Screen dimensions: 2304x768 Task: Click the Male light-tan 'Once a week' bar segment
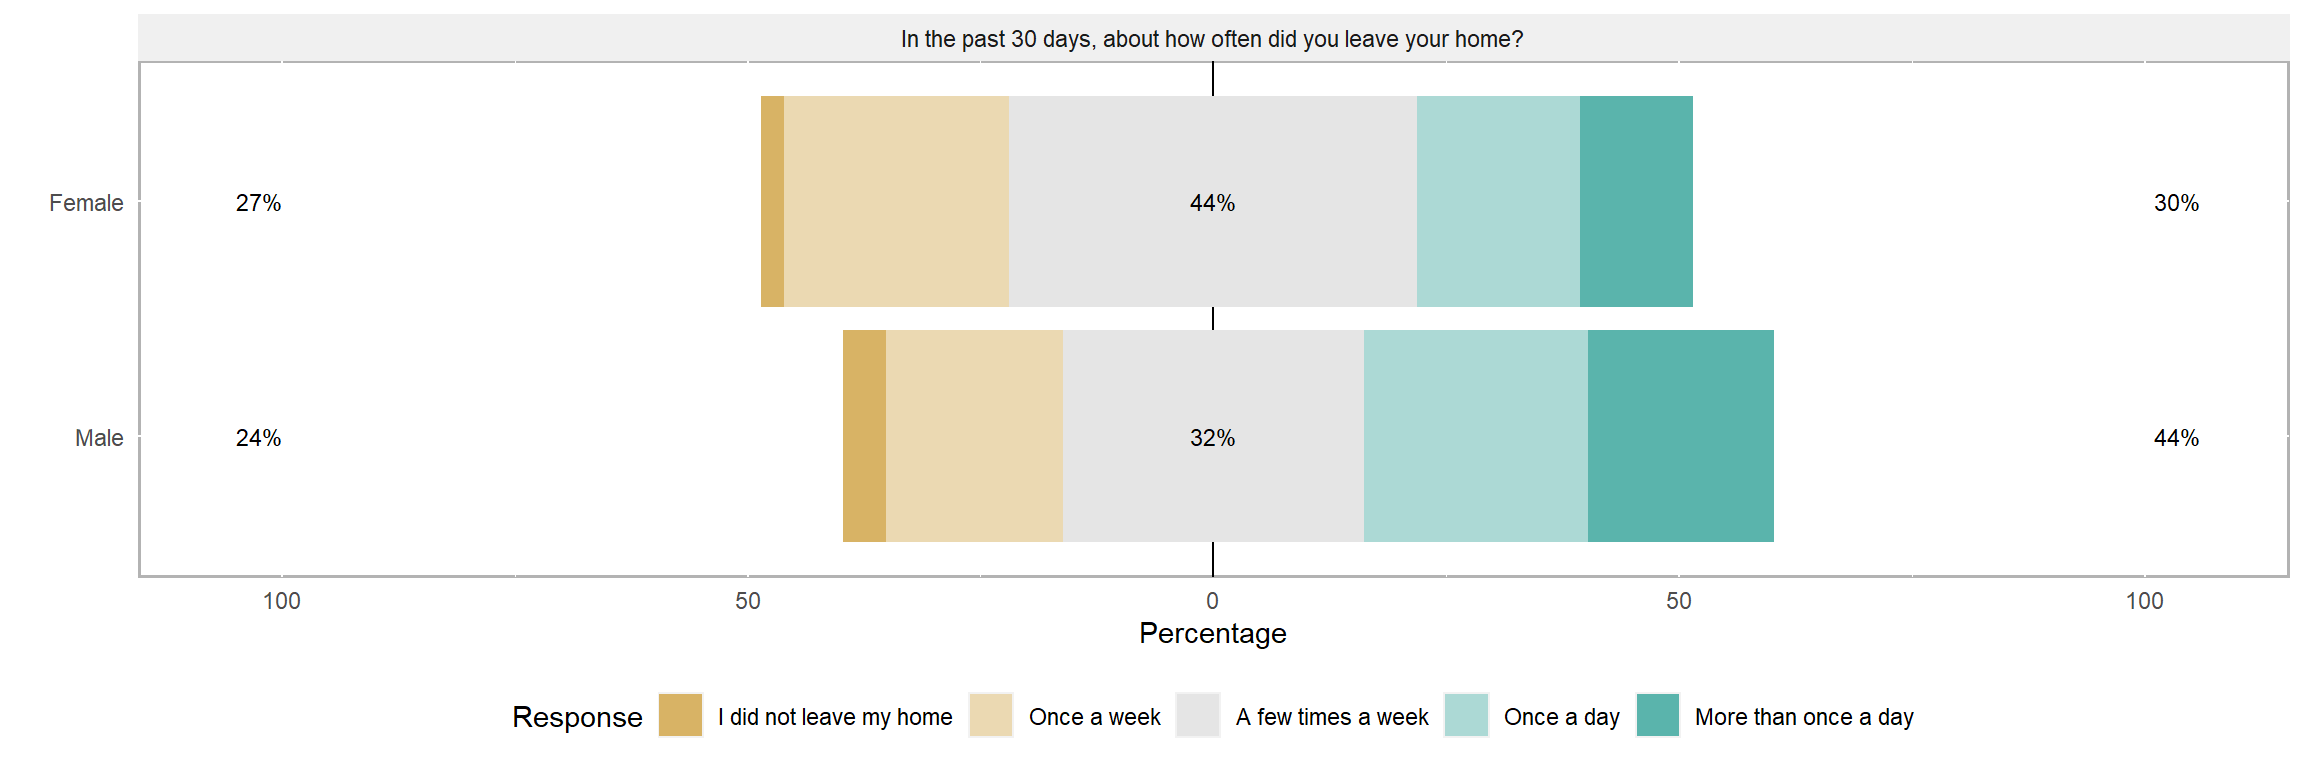974,436
